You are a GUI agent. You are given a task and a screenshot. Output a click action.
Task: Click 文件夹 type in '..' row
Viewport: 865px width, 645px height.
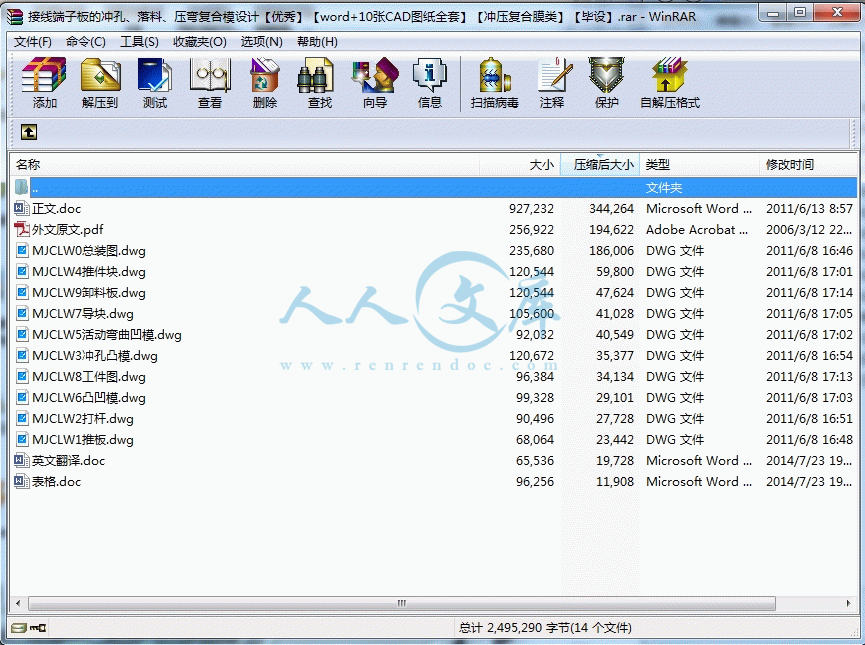coord(664,188)
